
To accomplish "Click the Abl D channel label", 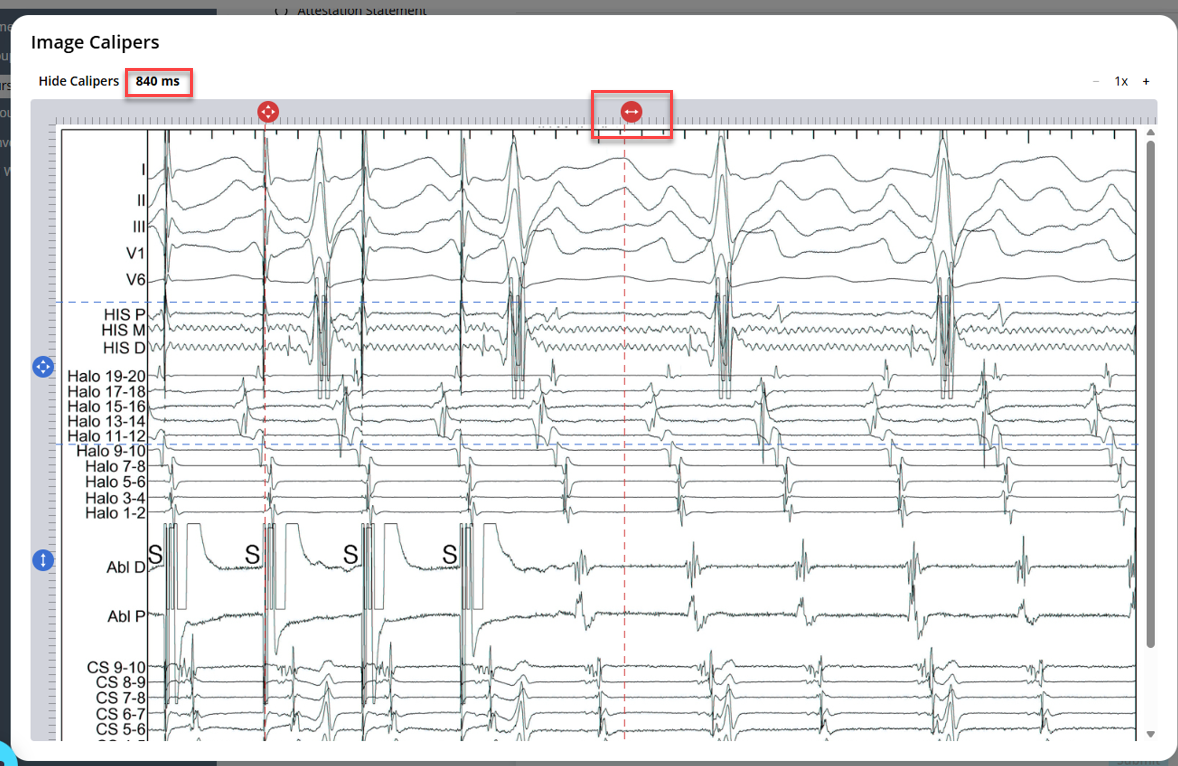I will (126, 568).
